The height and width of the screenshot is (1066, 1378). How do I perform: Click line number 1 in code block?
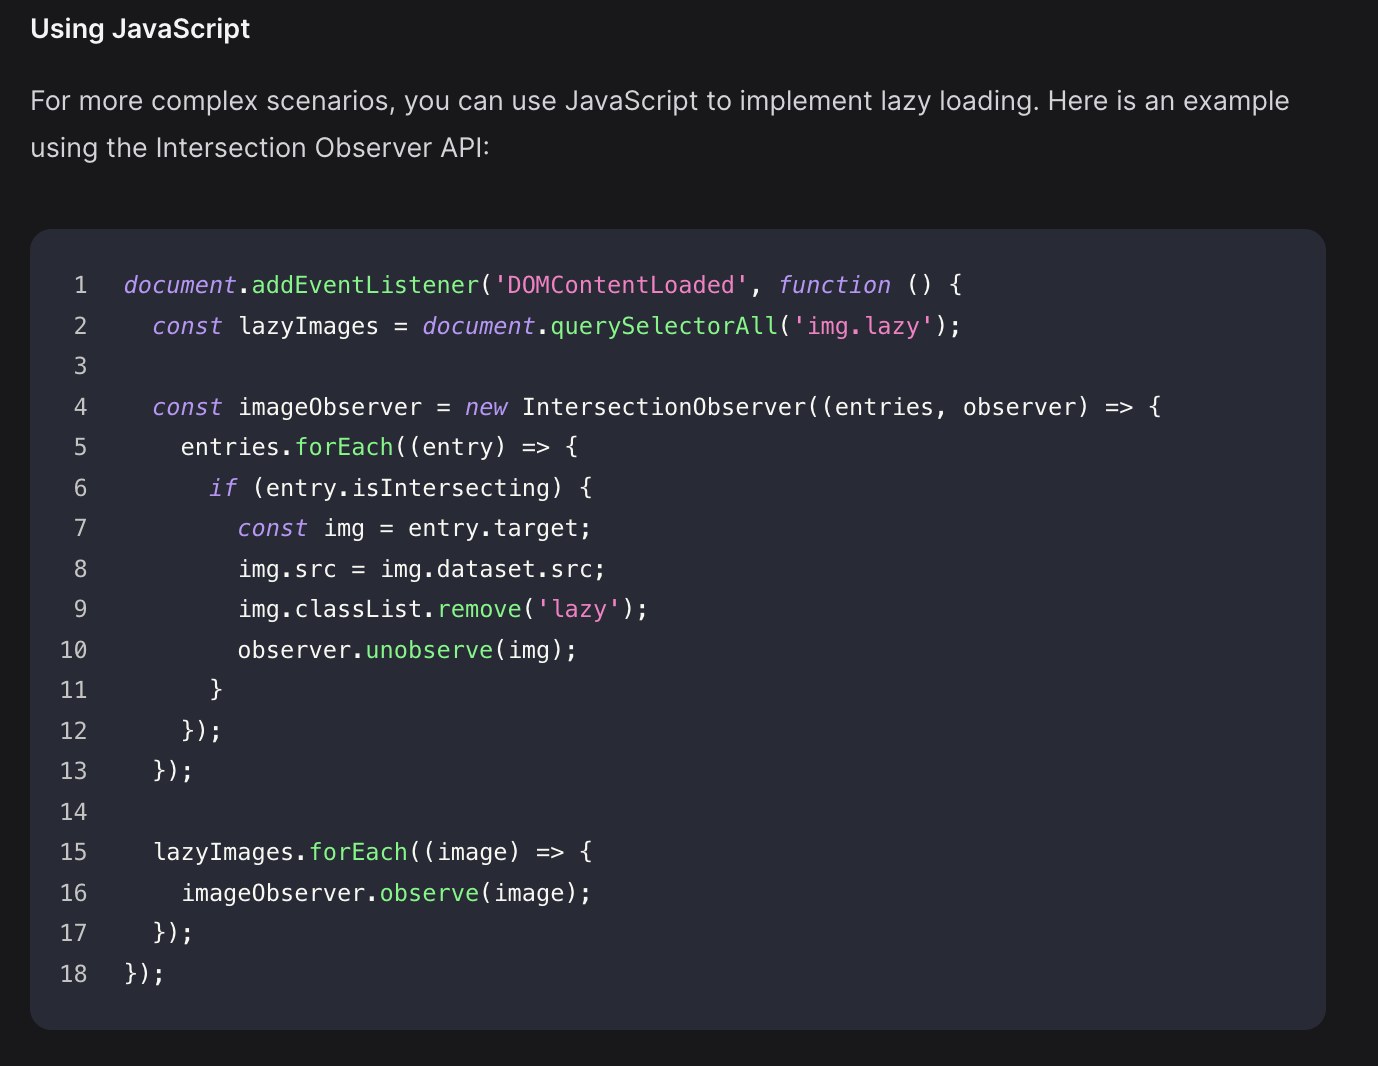81,285
